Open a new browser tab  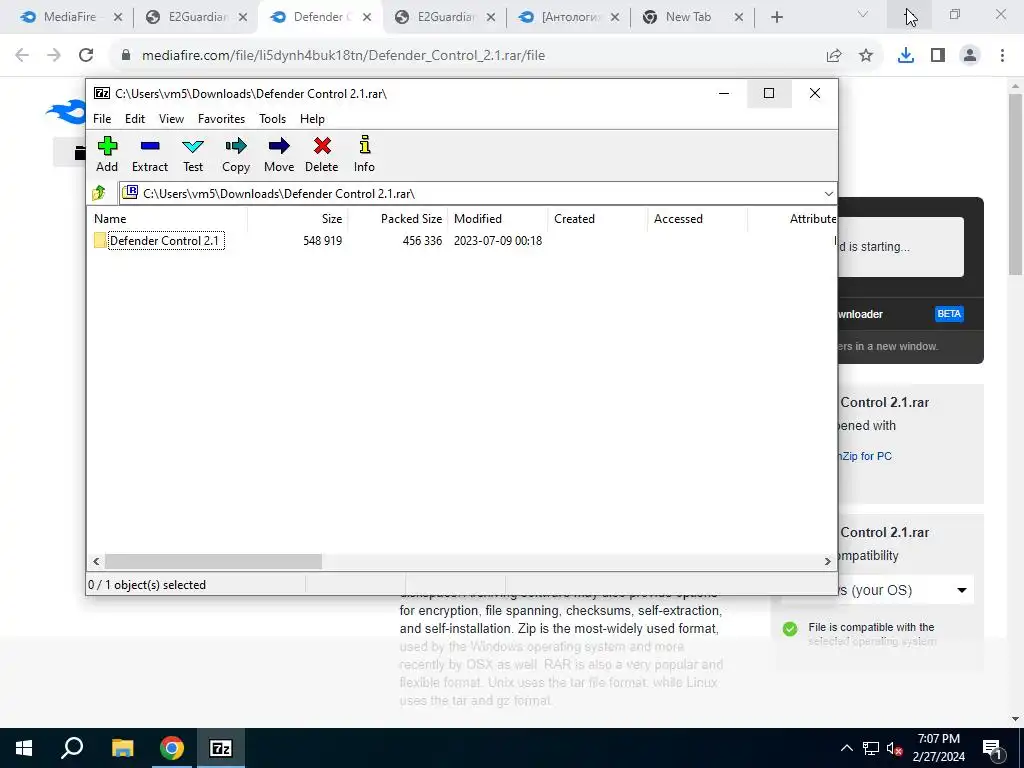point(776,18)
